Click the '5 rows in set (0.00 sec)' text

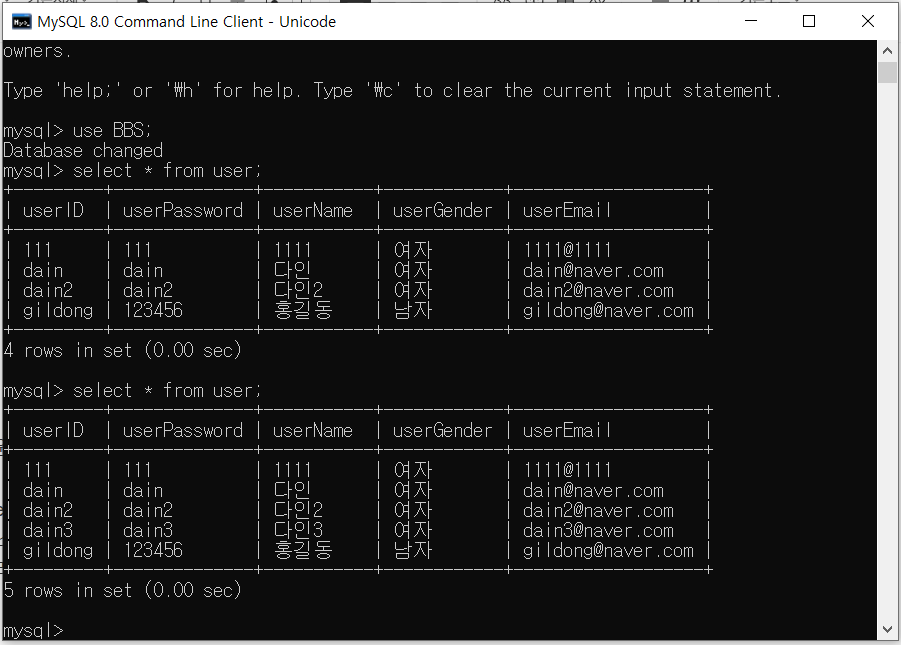coord(122,590)
